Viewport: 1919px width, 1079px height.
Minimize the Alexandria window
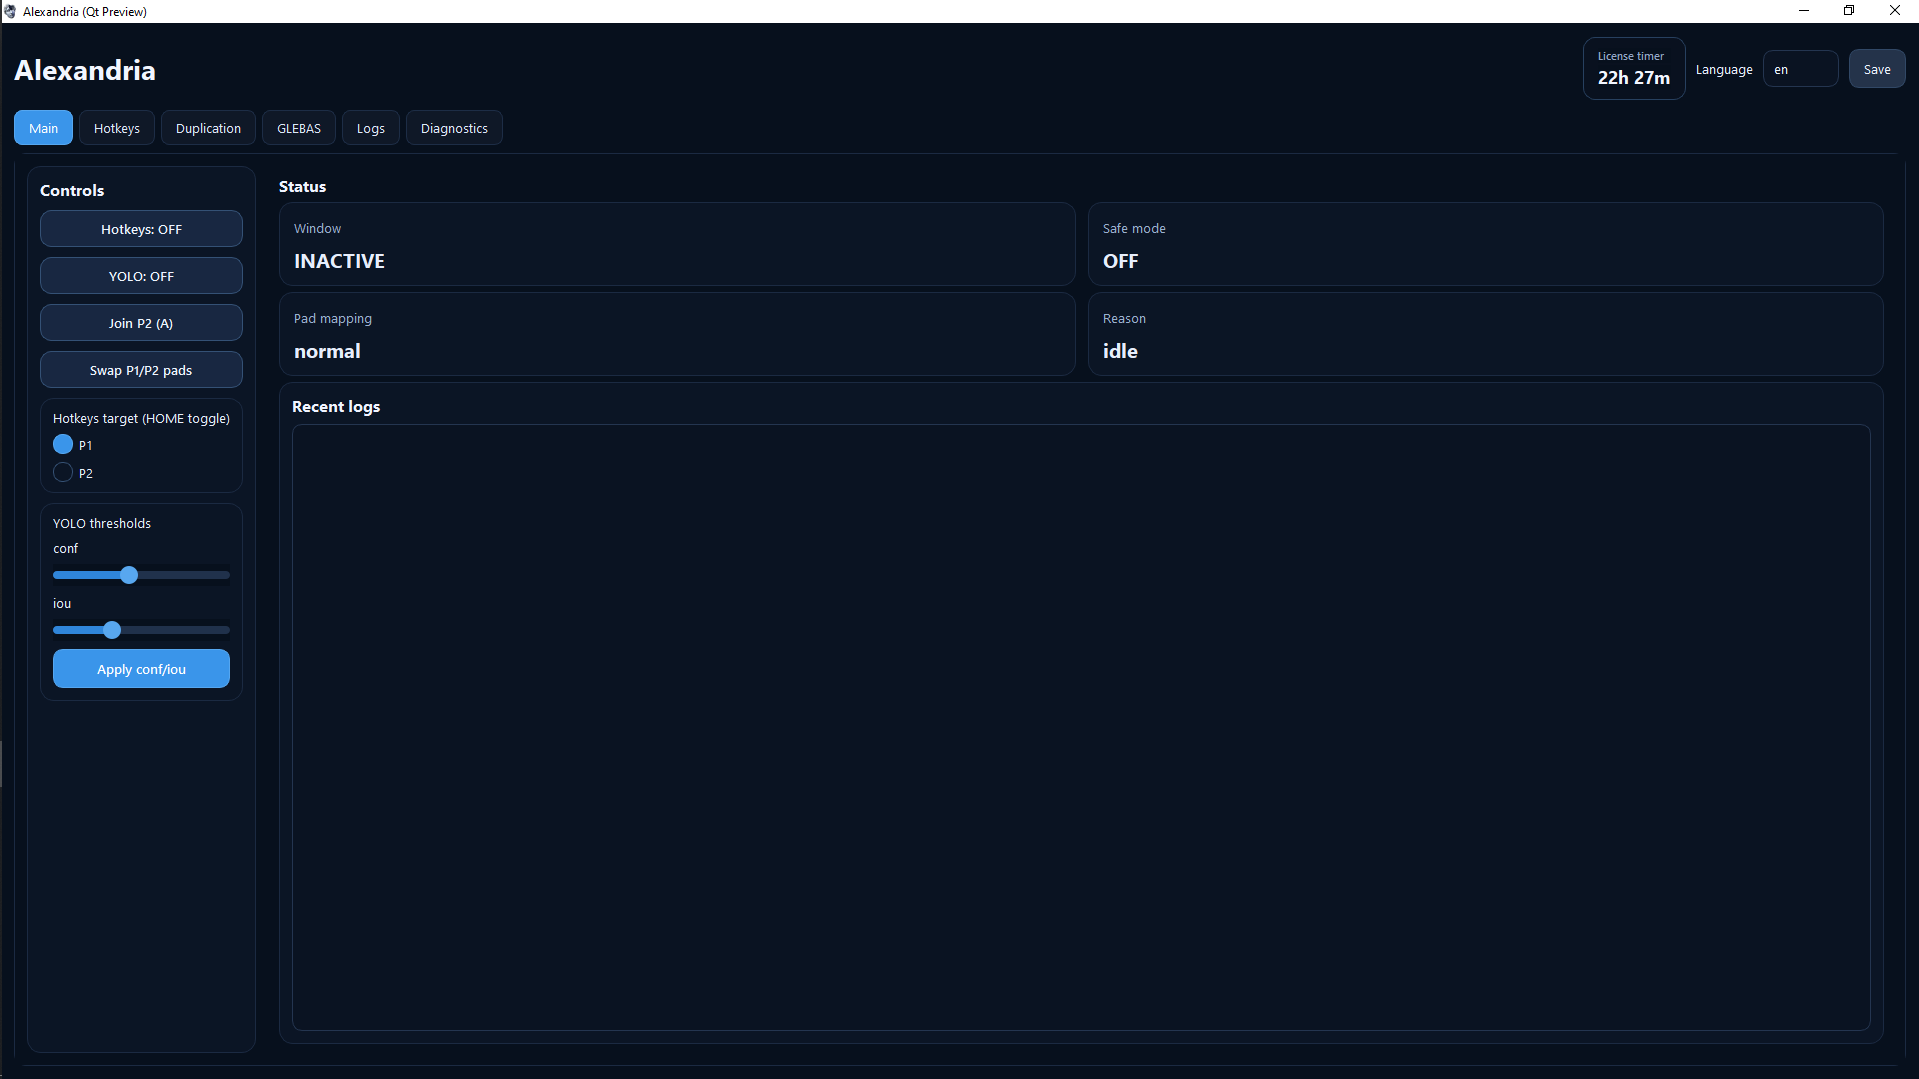tap(1804, 11)
